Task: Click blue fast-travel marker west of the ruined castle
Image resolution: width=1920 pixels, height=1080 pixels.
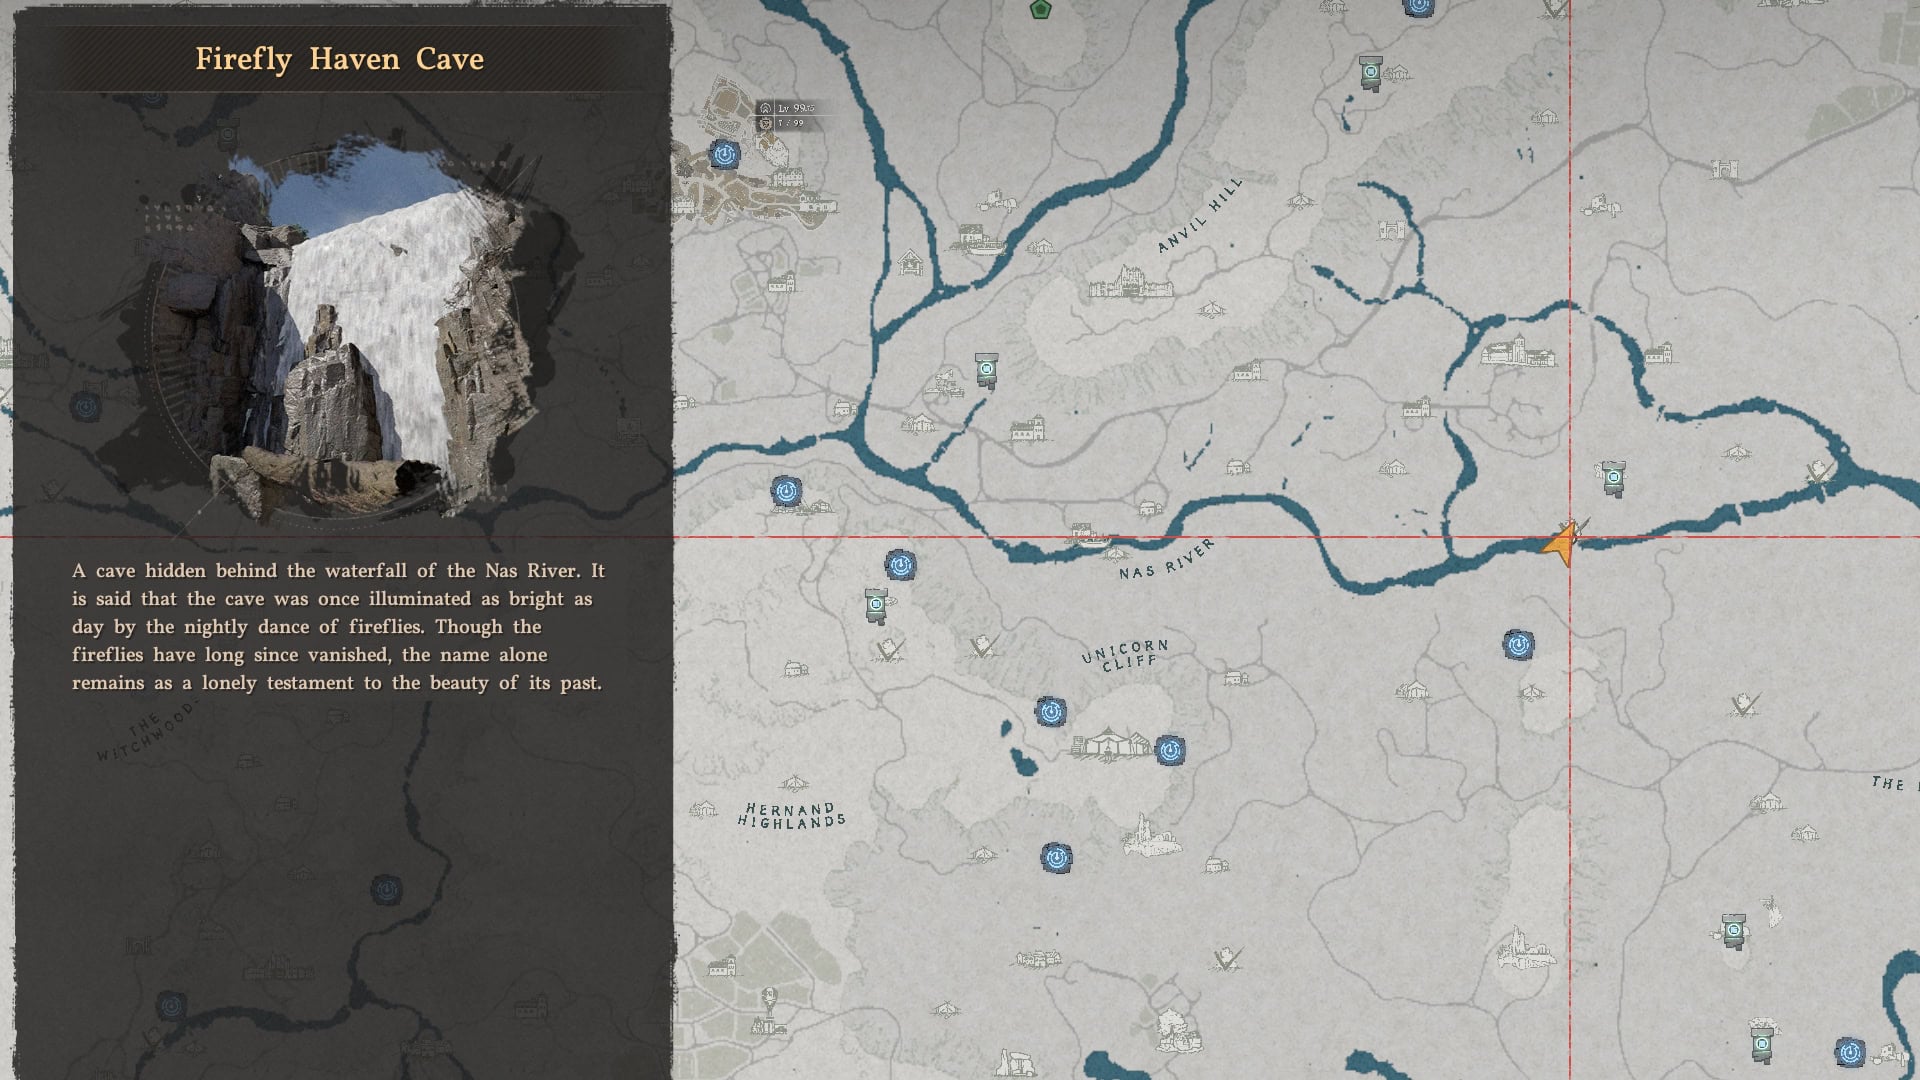Action: pos(1056,857)
